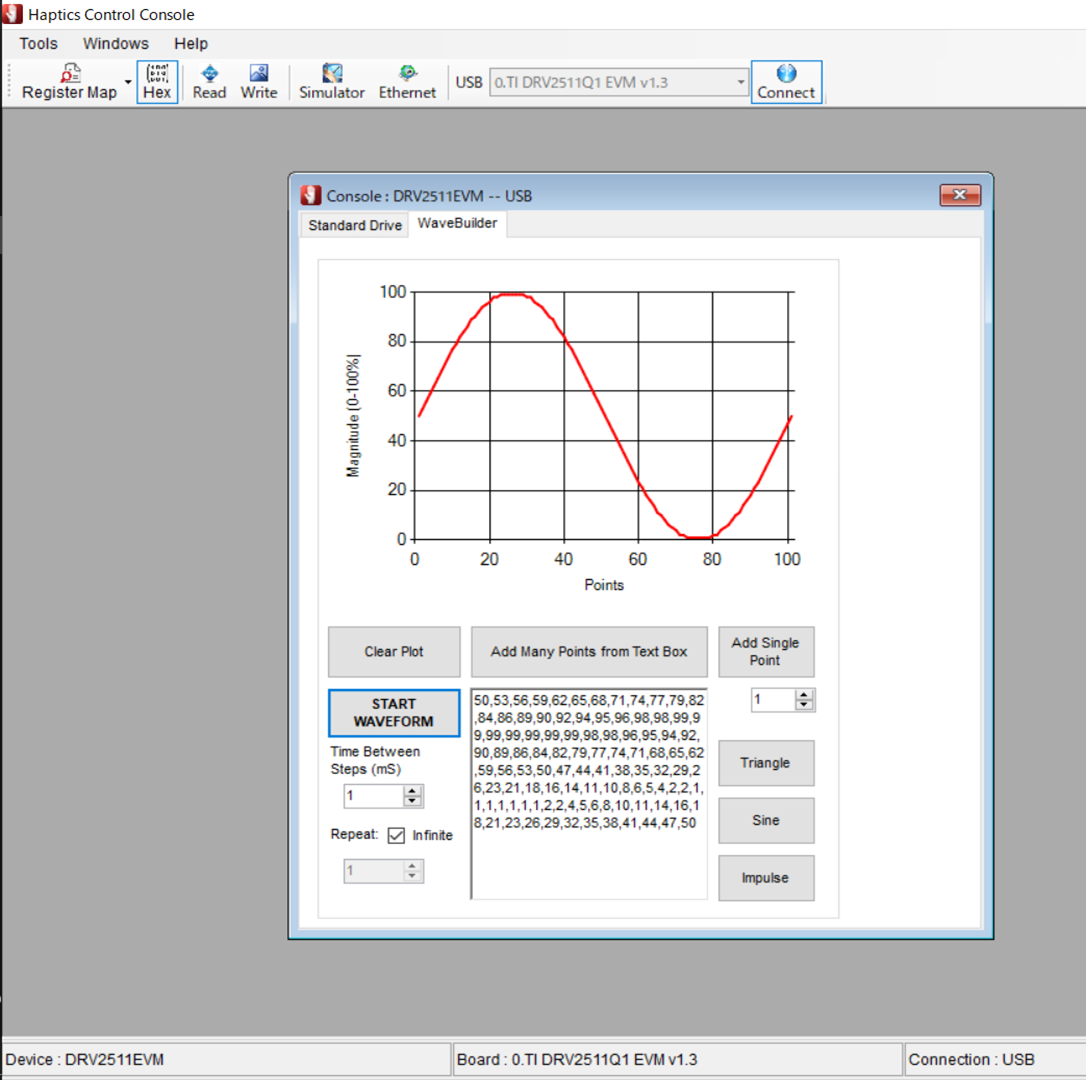The height and width of the screenshot is (1080, 1086).
Task: Open the USB device dropdown list
Action: [740, 82]
